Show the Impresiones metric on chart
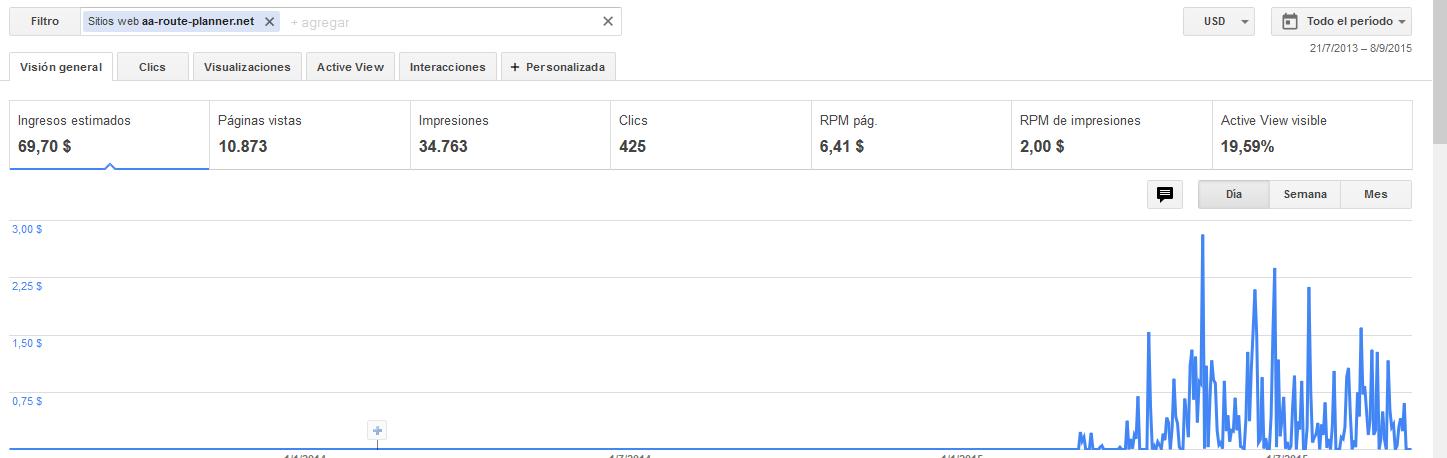This screenshot has width=1447, height=458. [x=510, y=134]
